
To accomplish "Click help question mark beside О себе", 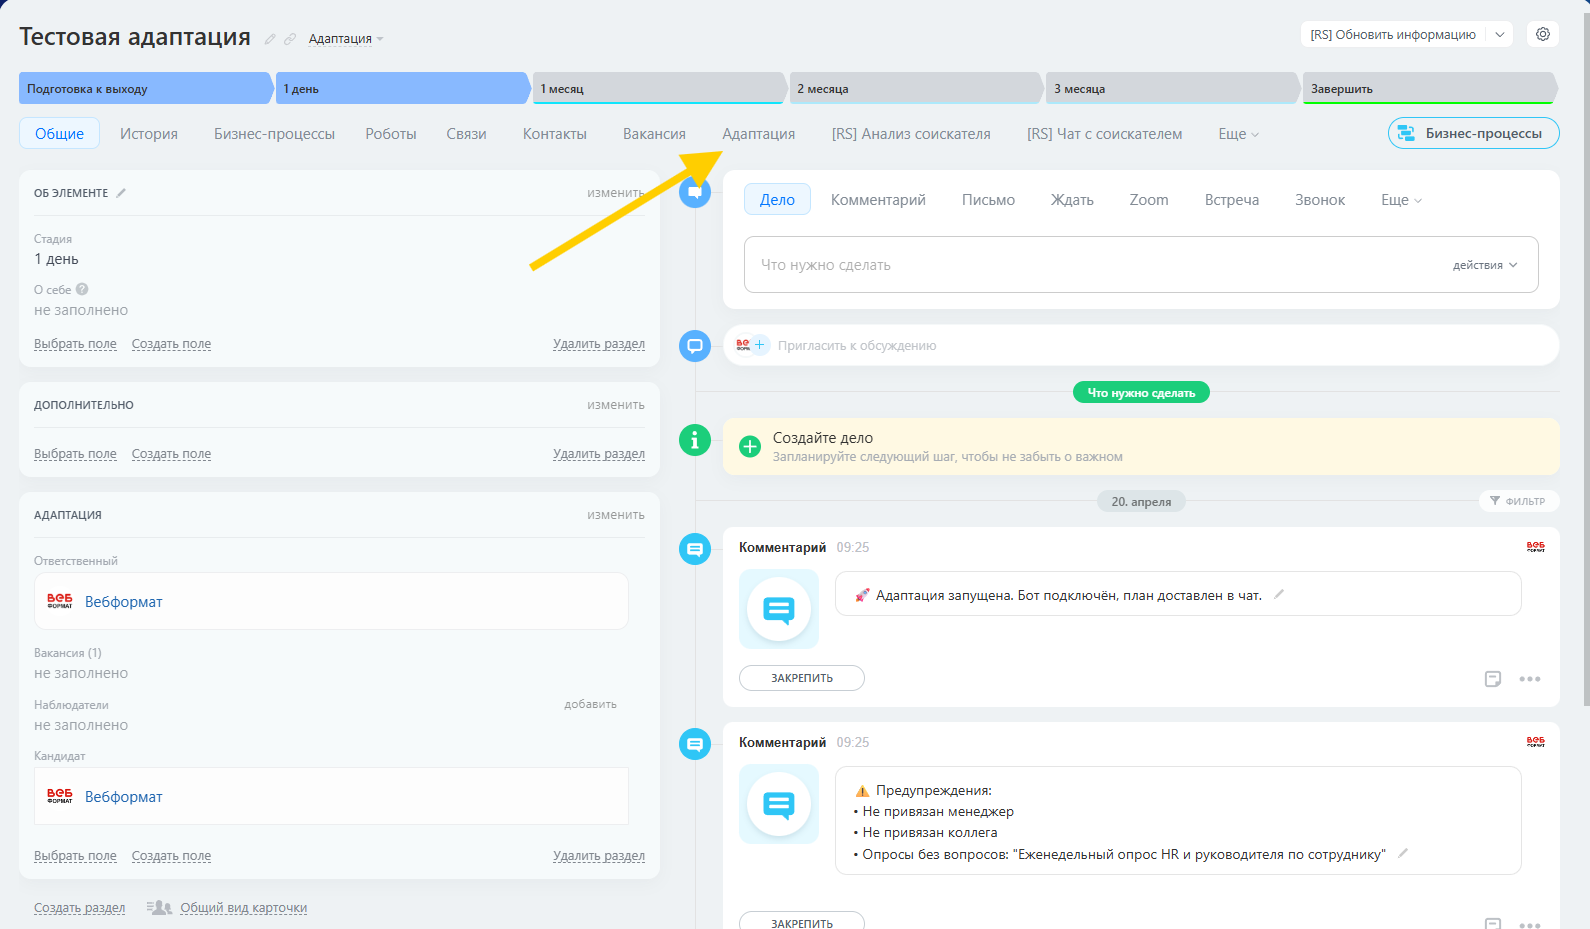I will tap(82, 289).
